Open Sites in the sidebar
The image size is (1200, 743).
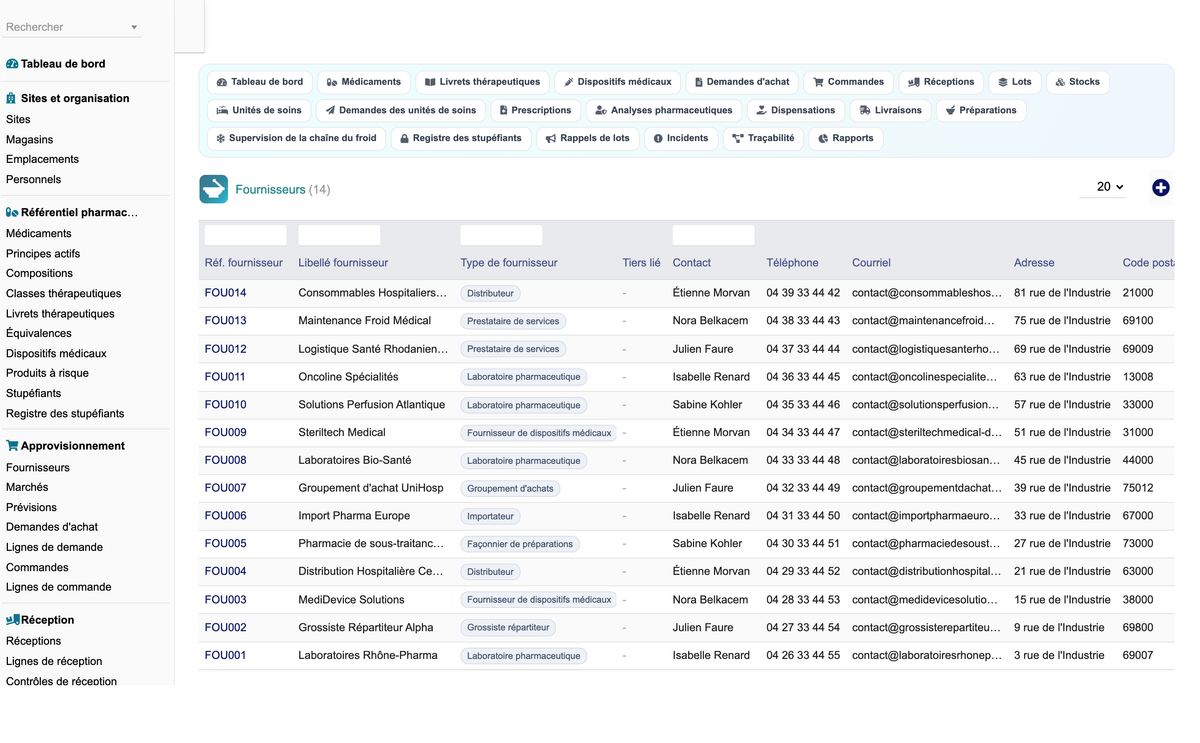coord(18,119)
